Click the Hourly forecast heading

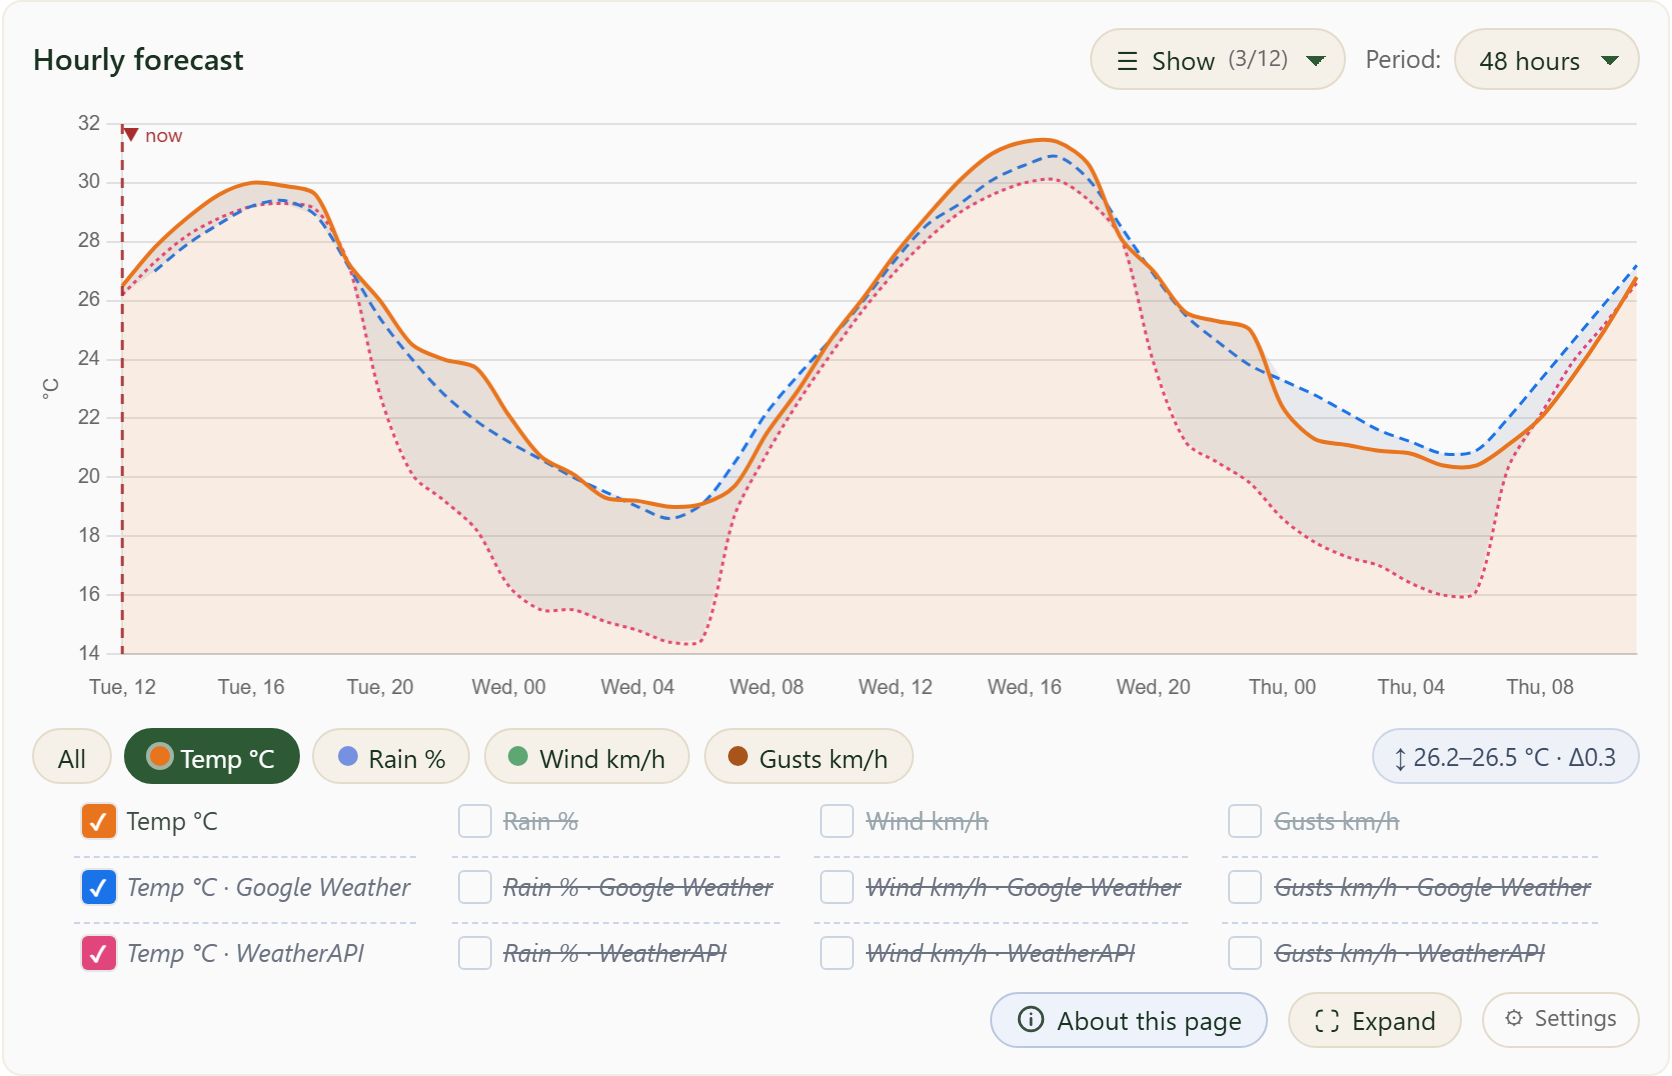tap(138, 60)
